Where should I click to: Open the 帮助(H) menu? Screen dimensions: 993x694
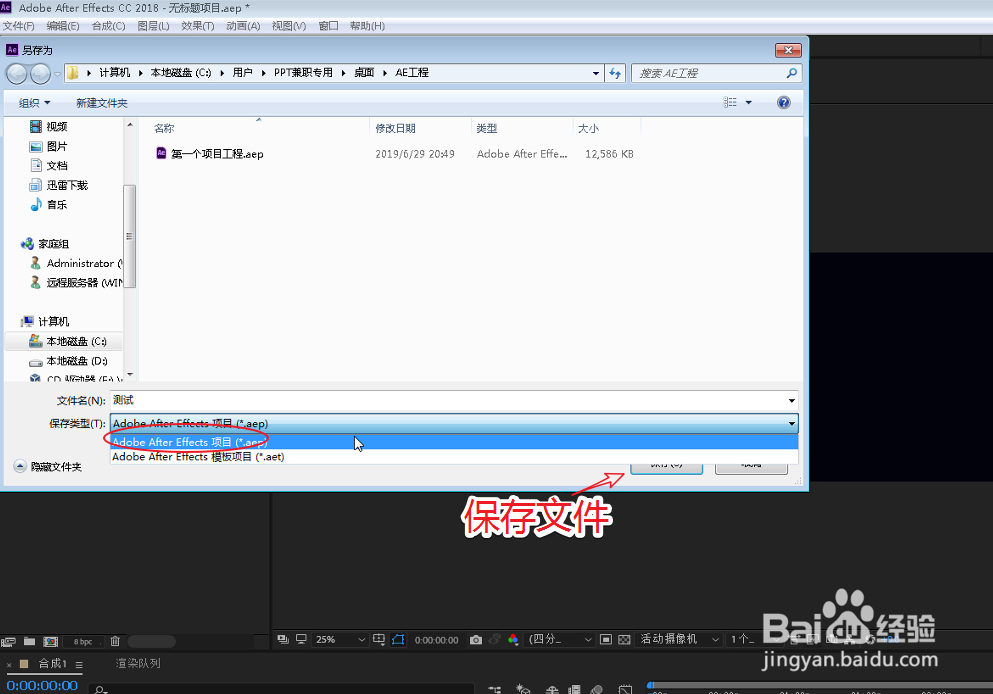coord(367,26)
